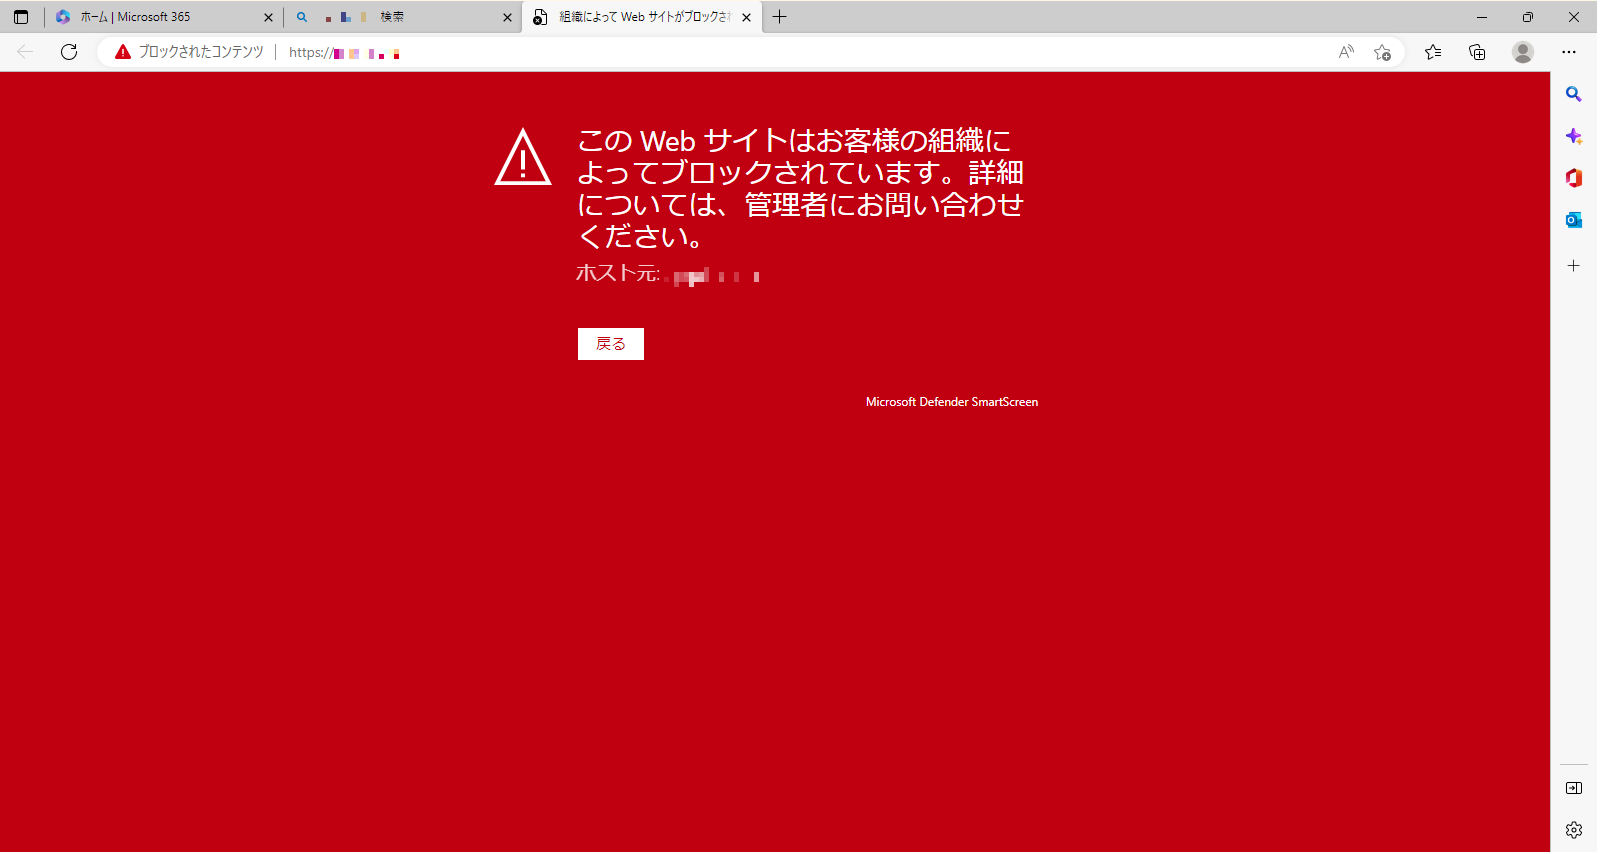
Task: Add a sidebar app with plus icon
Action: tap(1574, 266)
